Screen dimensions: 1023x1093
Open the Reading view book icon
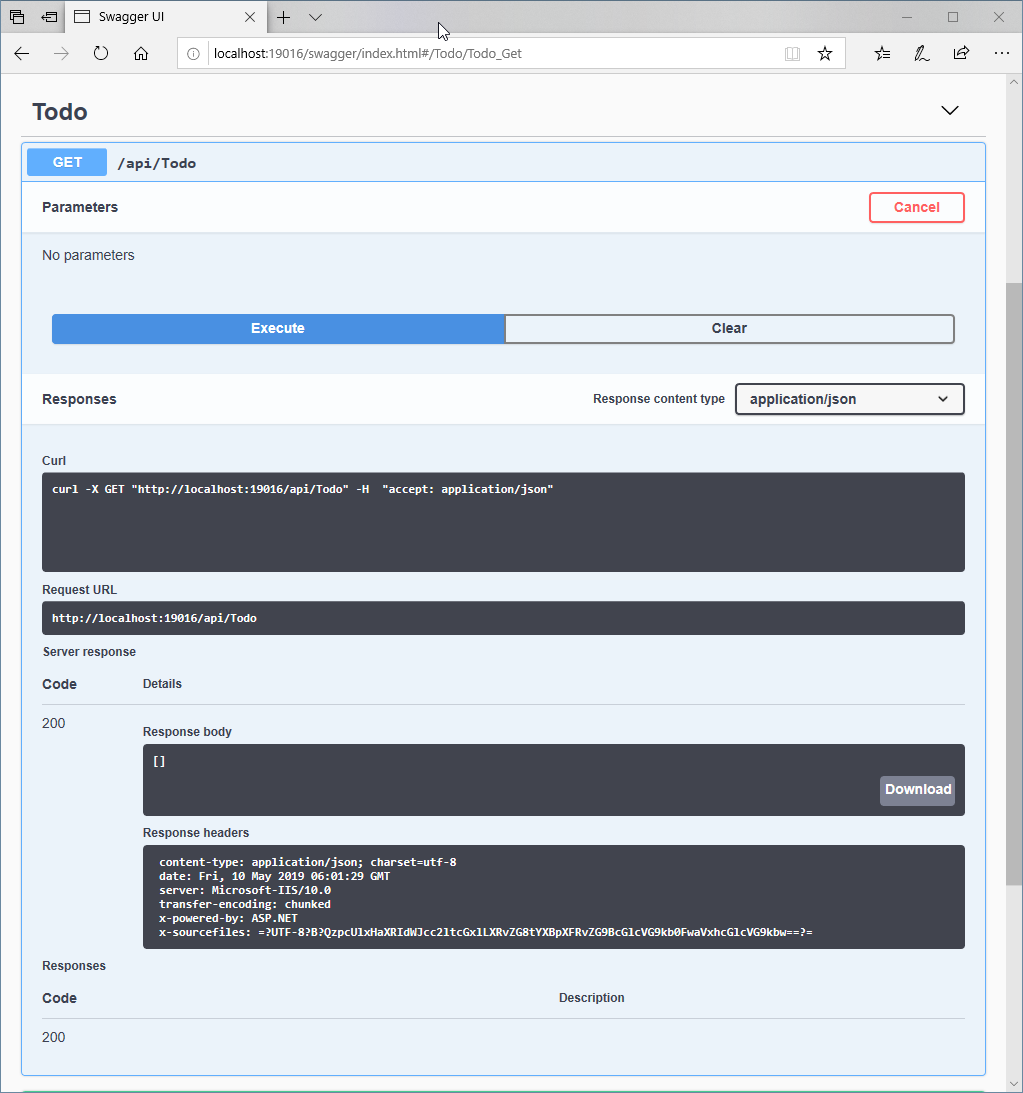click(793, 54)
